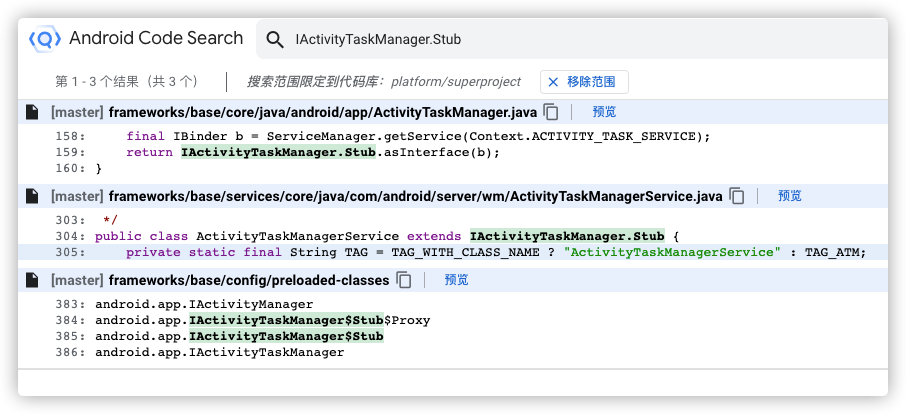Click the file icon beside preloaded-classes
This screenshot has height=414, width=906.
(x=32, y=280)
